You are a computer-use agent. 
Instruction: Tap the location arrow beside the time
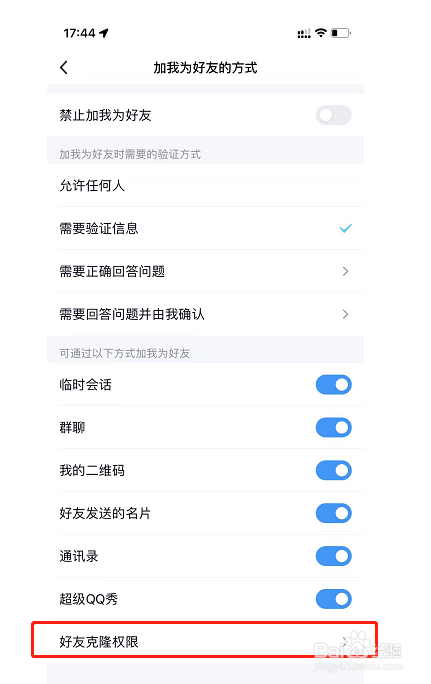click(x=104, y=33)
